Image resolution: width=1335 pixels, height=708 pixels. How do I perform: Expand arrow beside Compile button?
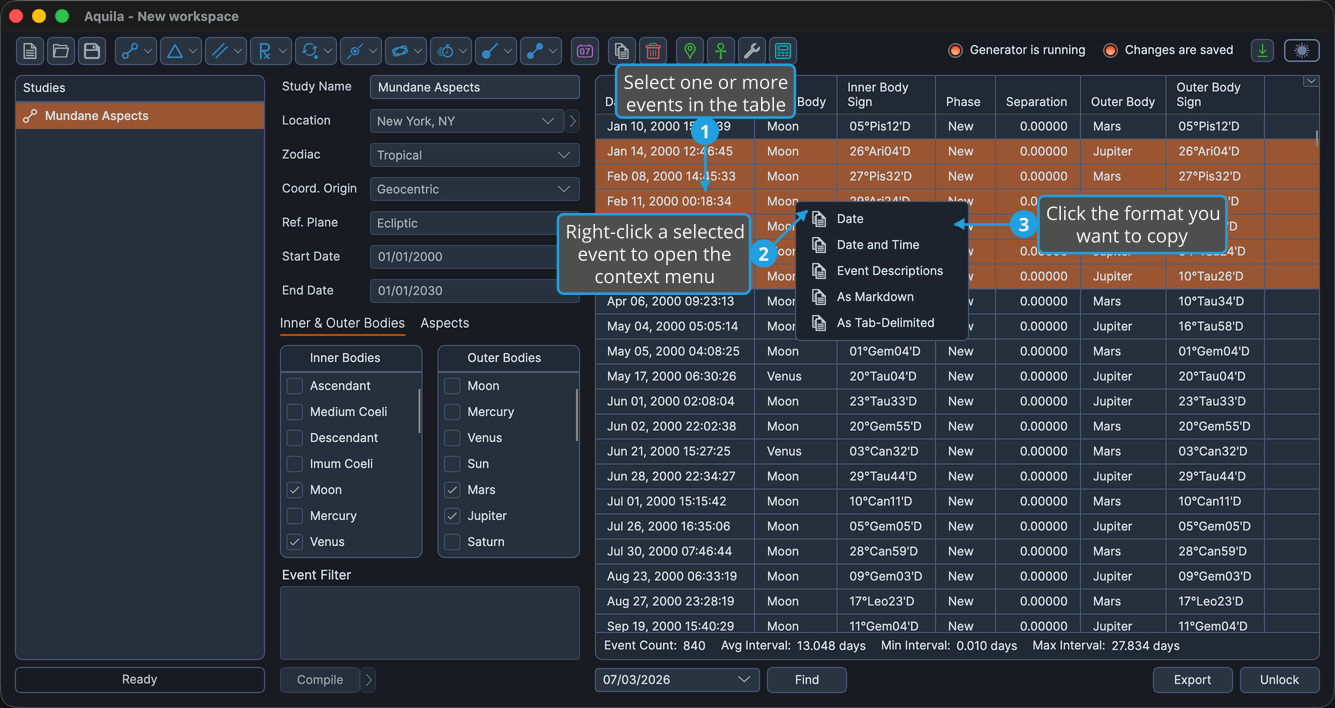click(369, 680)
